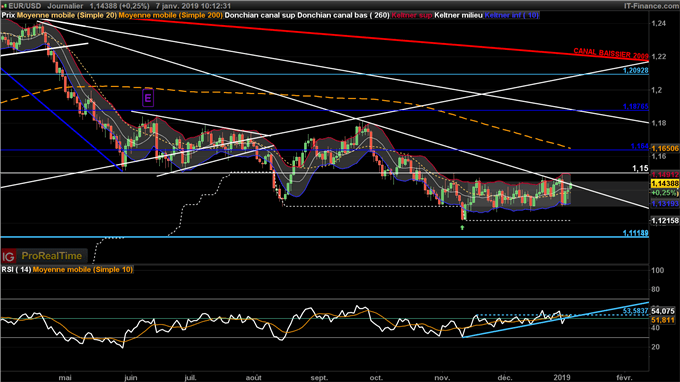Viewport: 680px width, 382px height.
Task: Click the 1,24 price scale value
Action: tap(658, 23)
